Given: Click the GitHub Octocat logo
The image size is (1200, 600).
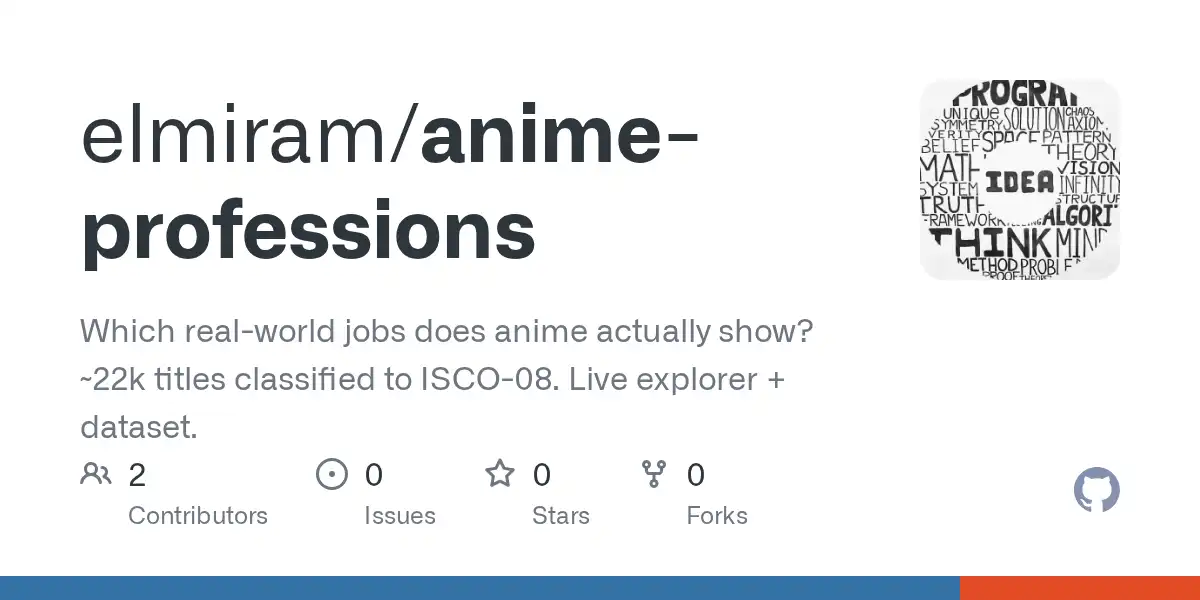Looking at the screenshot, I should (x=1097, y=491).
